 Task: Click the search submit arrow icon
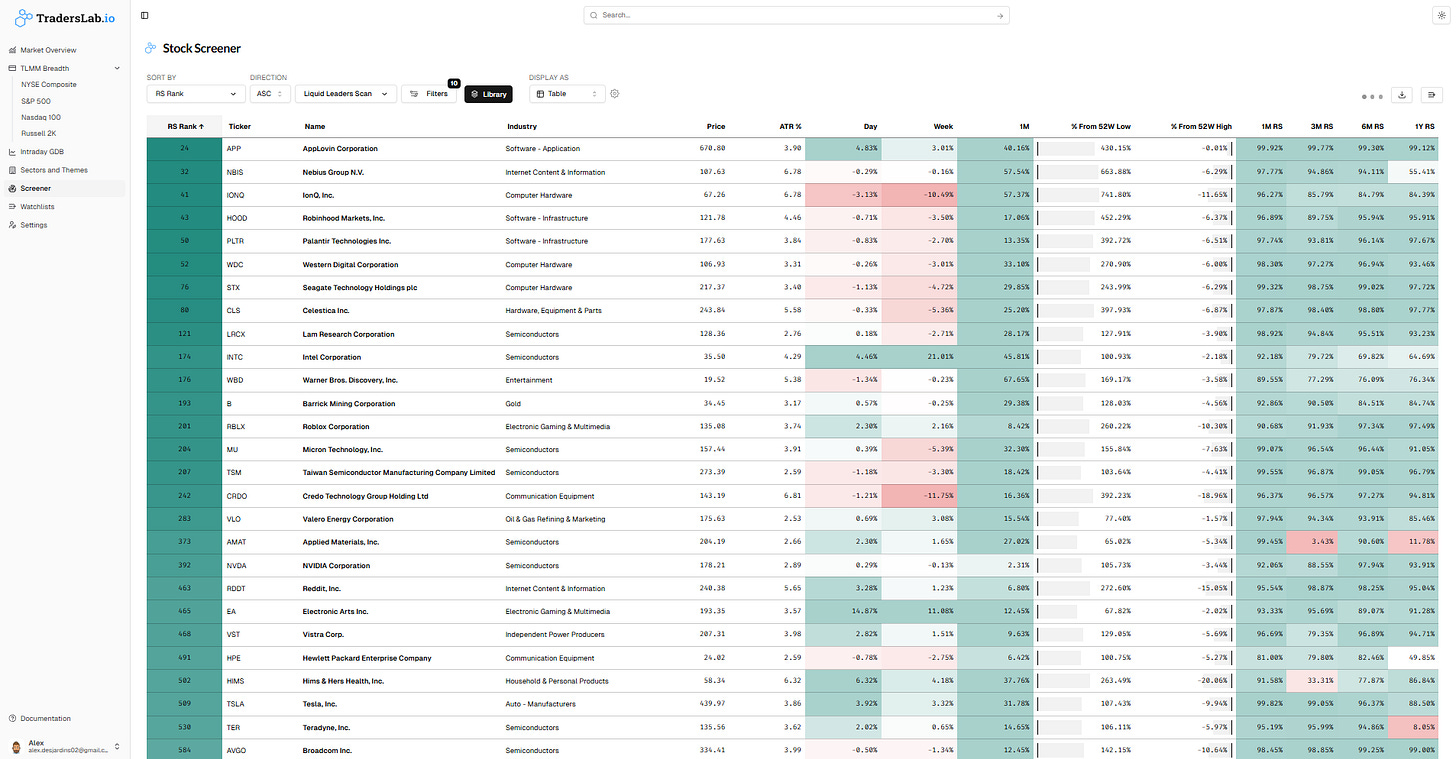click(999, 16)
